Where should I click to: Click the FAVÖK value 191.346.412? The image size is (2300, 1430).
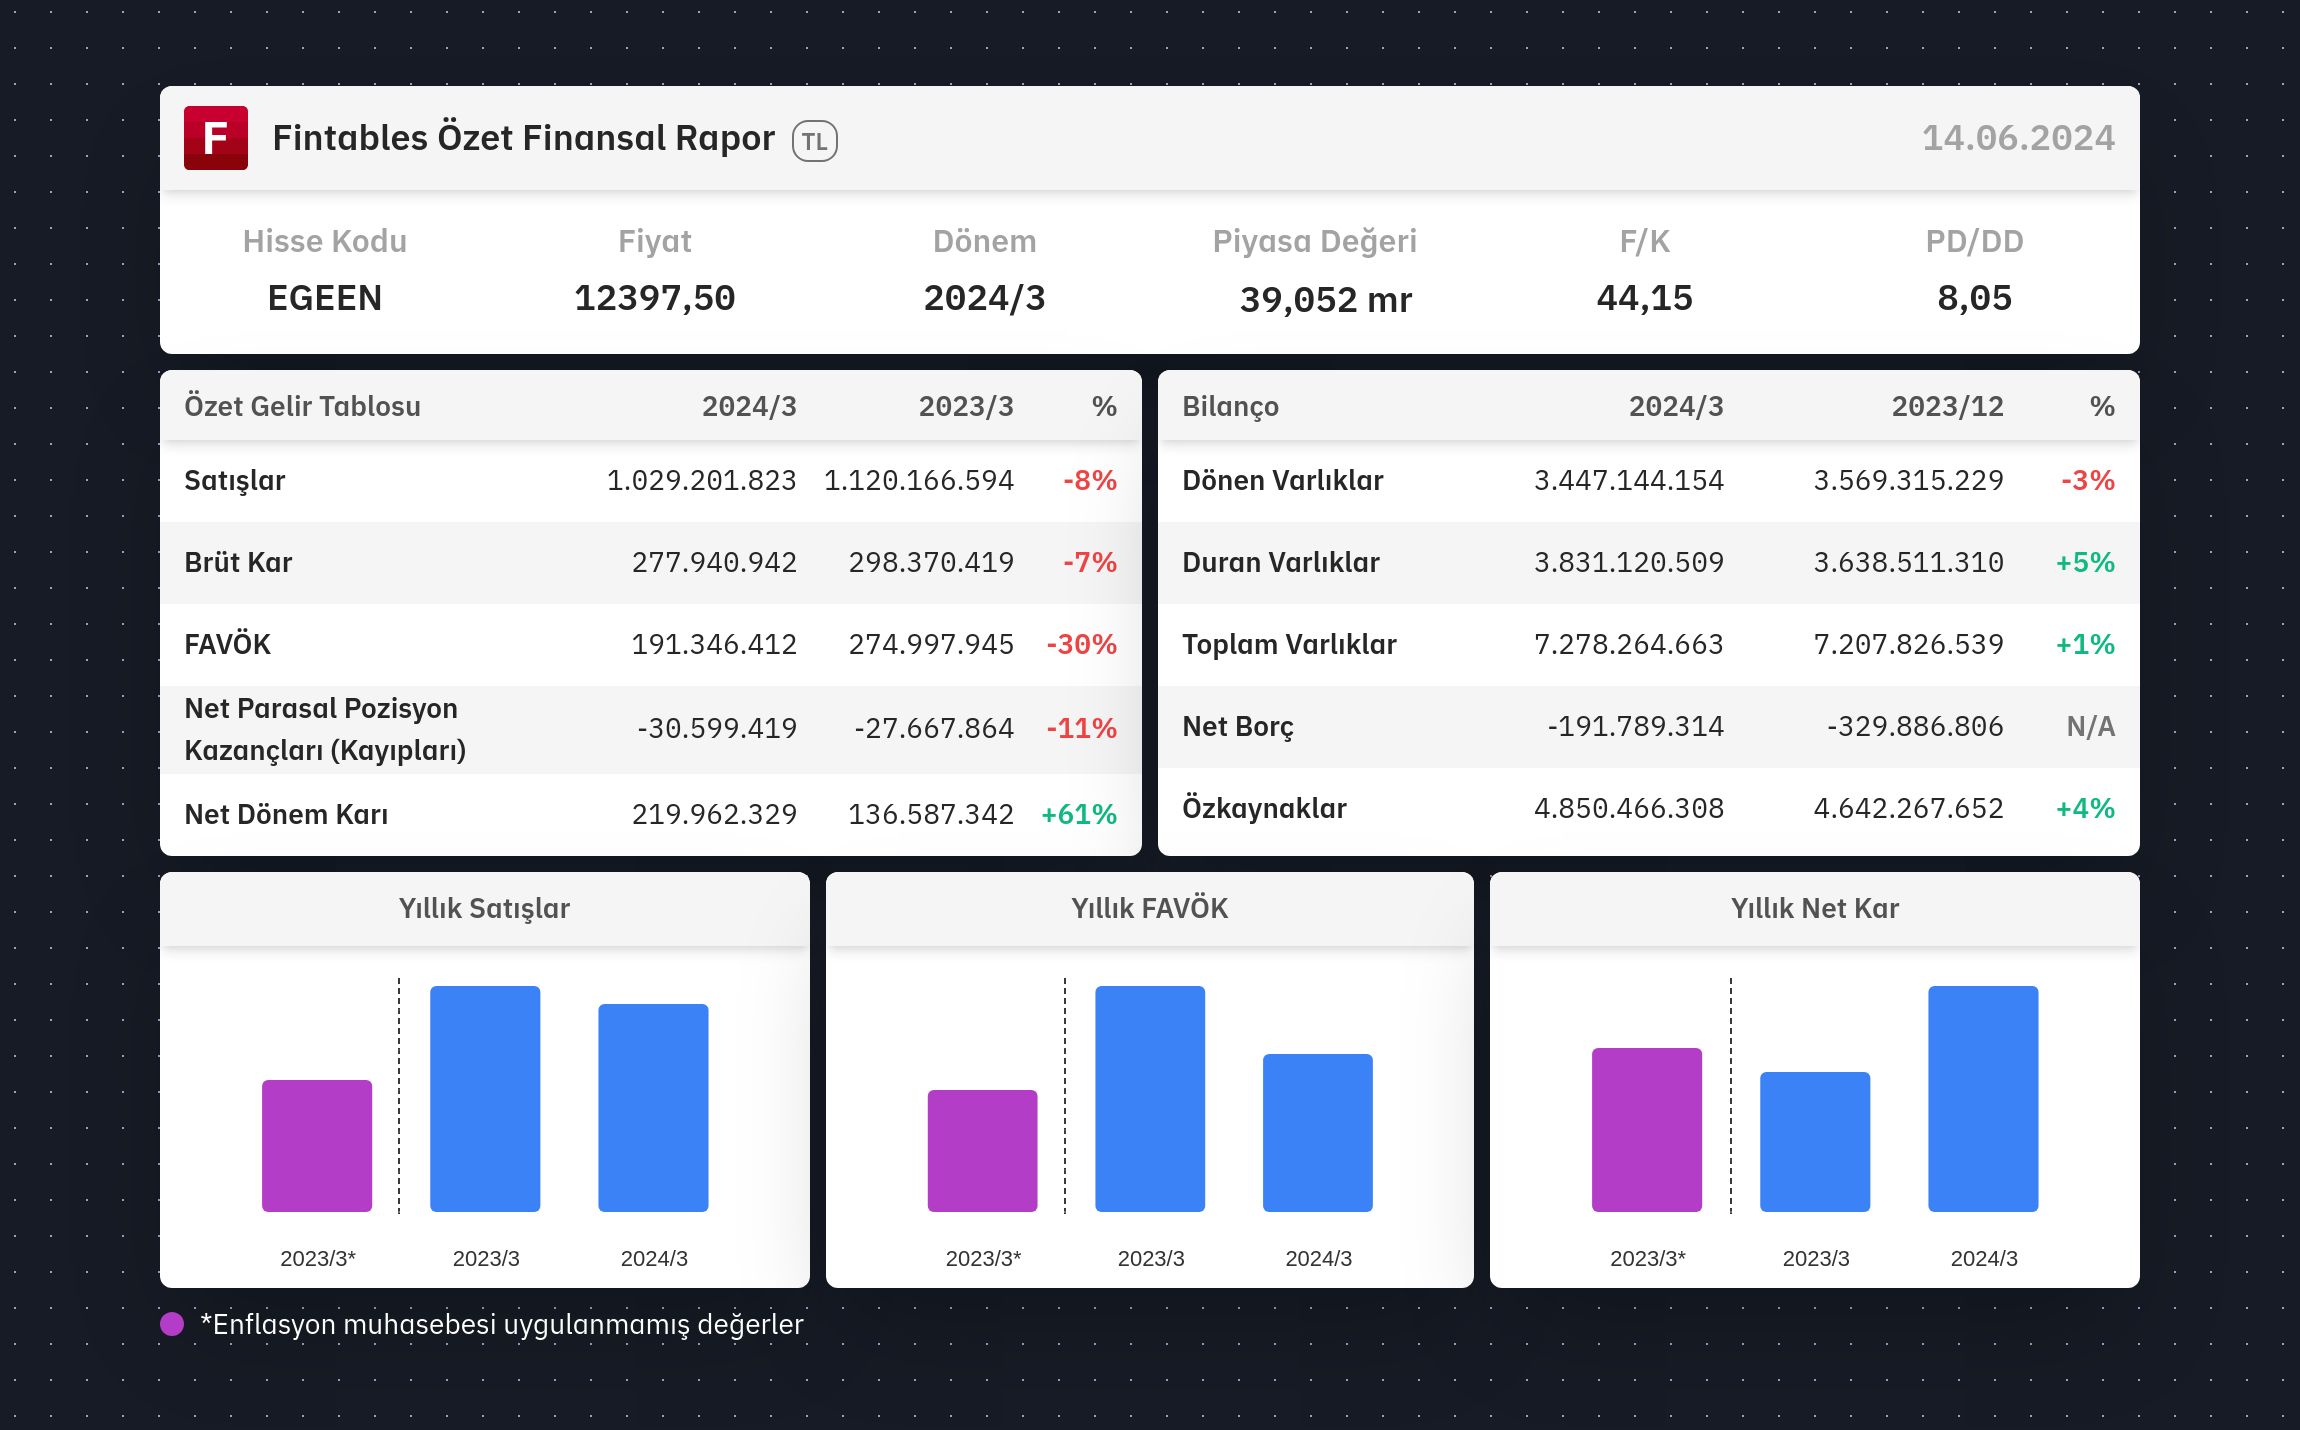tap(714, 645)
